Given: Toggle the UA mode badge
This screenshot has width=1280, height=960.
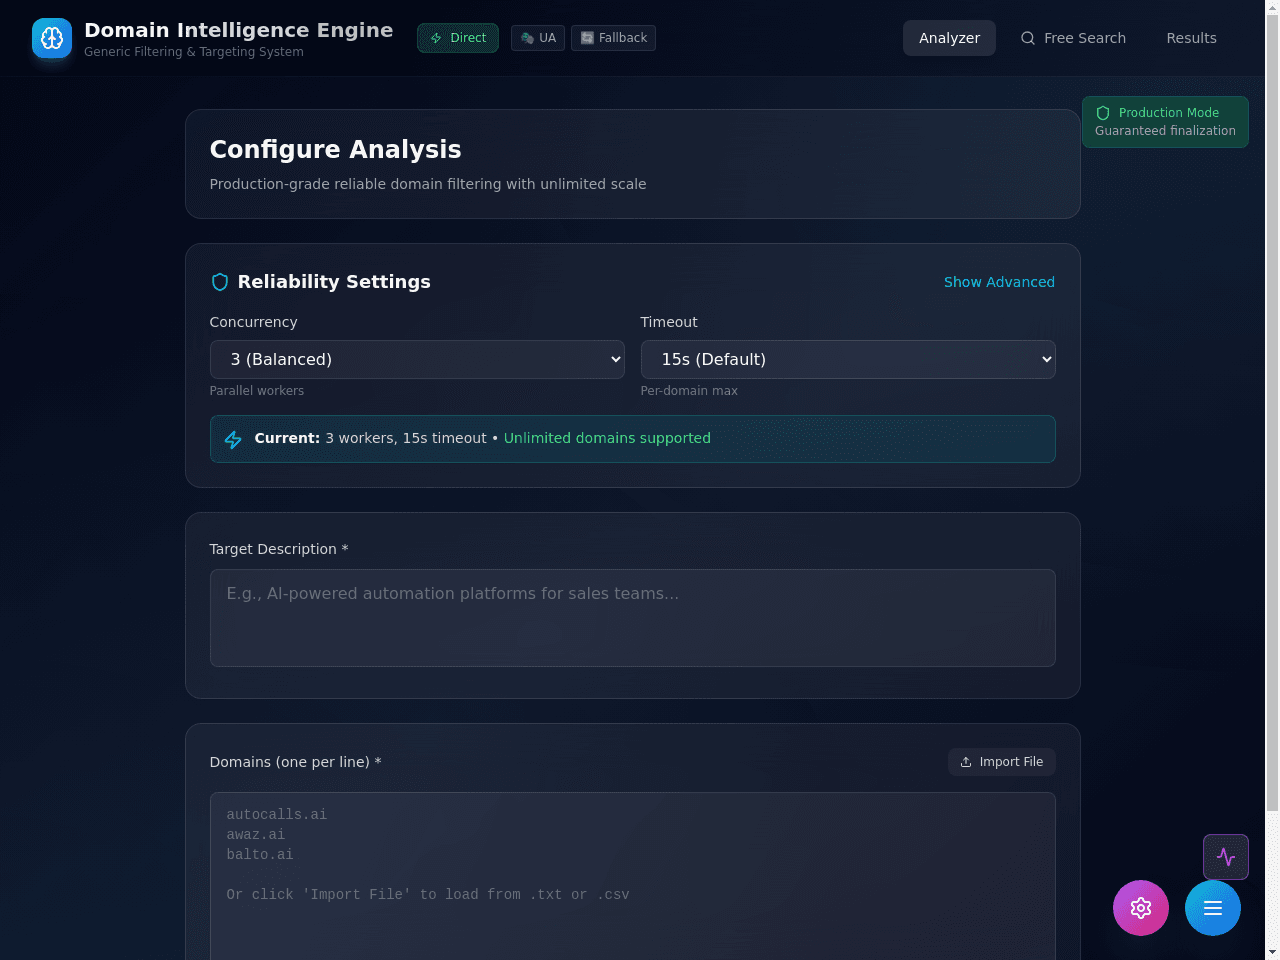Looking at the screenshot, I should (538, 38).
